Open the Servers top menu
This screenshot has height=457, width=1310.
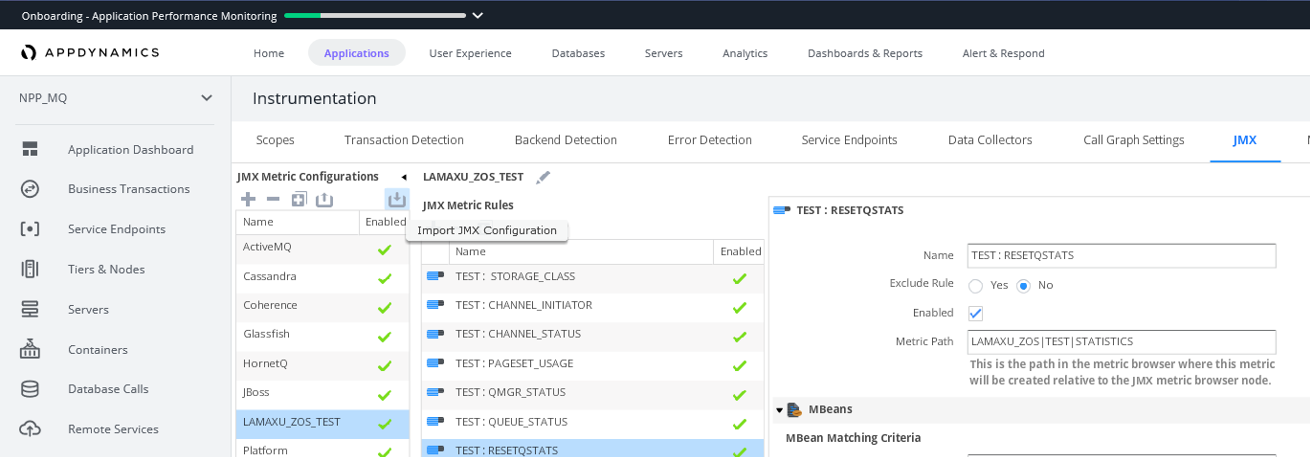(664, 53)
